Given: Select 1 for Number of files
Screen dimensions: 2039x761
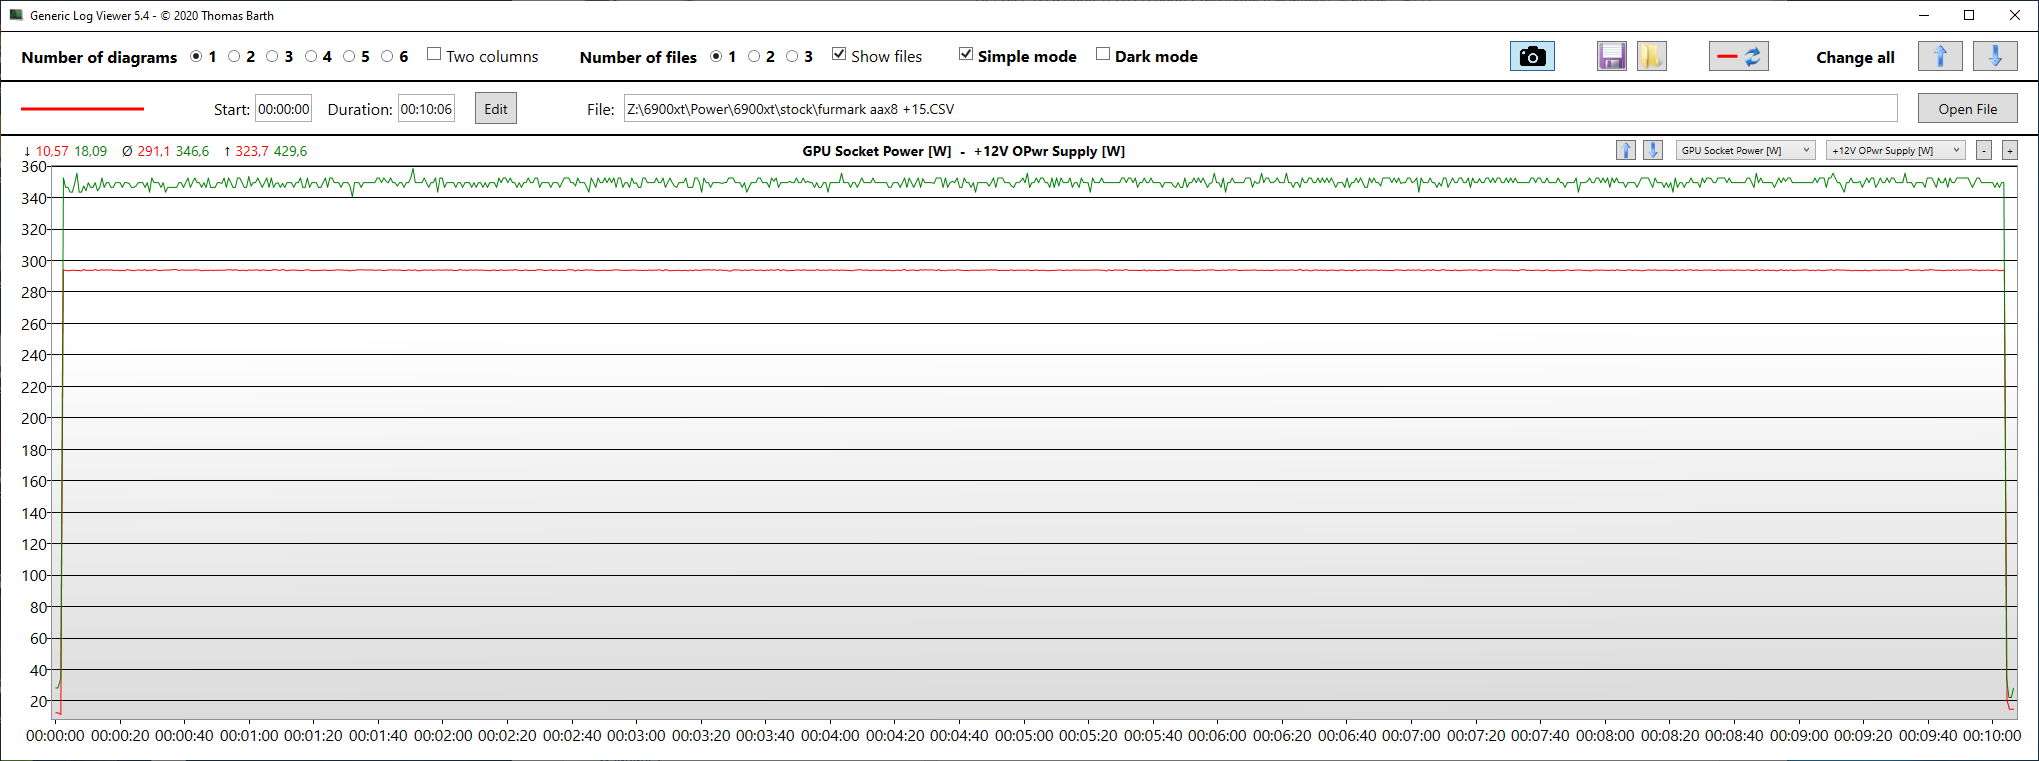Looking at the screenshot, I should [716, 56].
